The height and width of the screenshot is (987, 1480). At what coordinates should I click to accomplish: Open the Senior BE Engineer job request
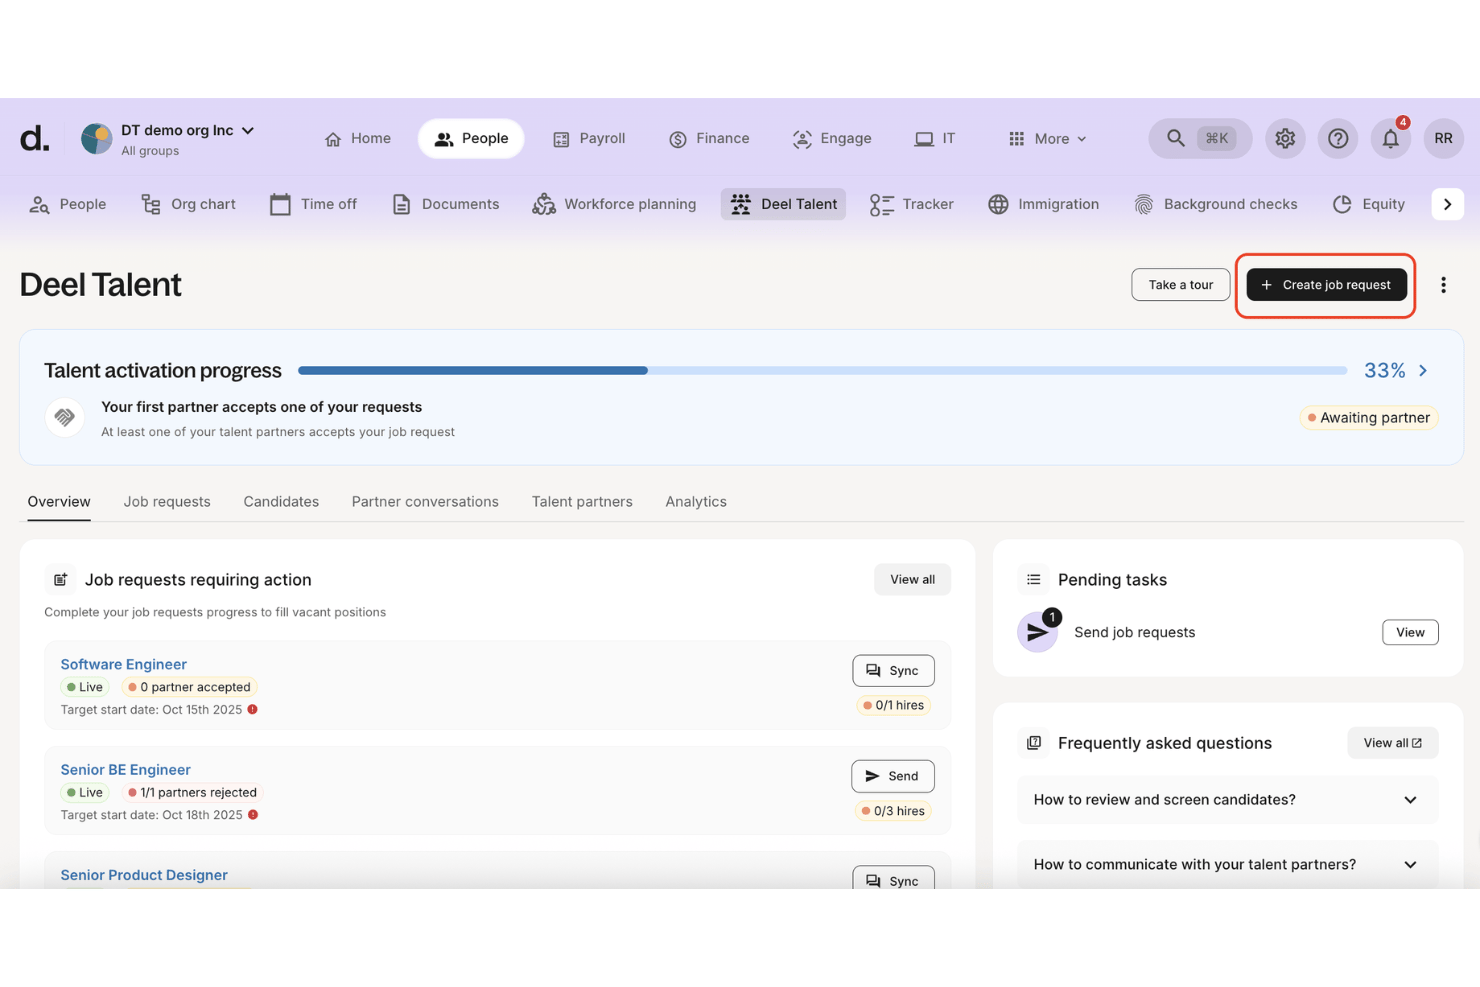tap(126, 770)
